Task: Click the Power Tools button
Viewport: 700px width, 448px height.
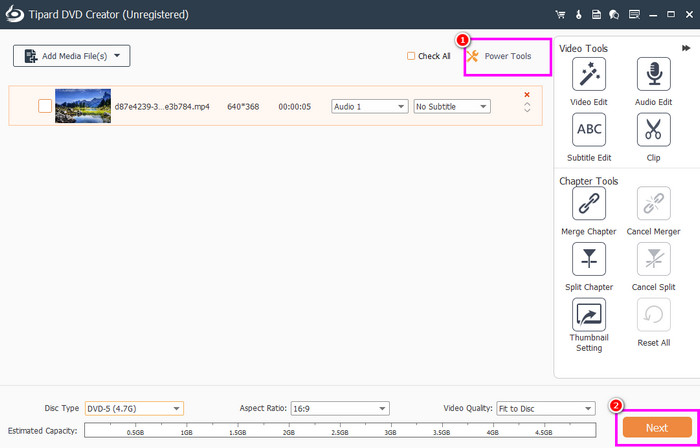Action: point(500,56)
